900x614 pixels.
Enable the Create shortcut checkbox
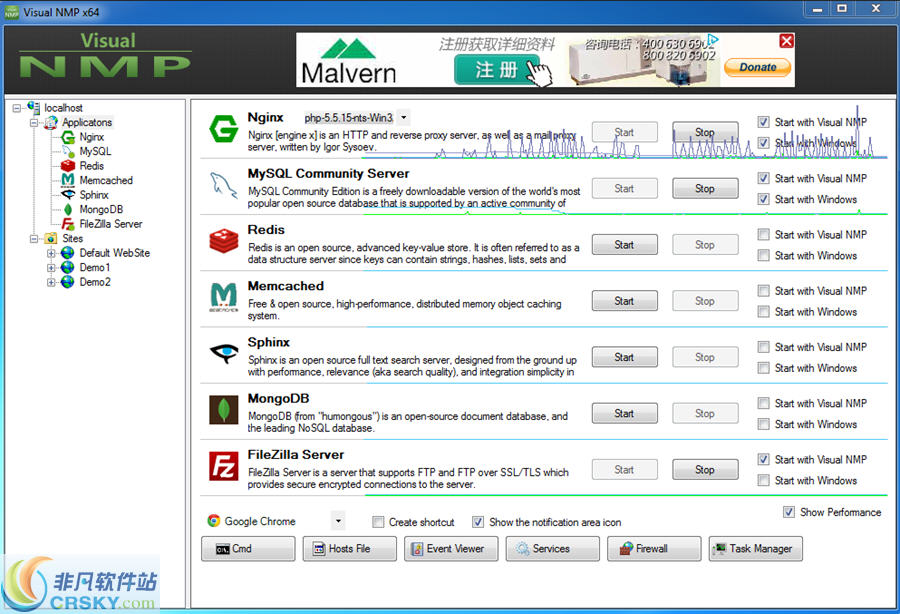[x=378, y=521]
